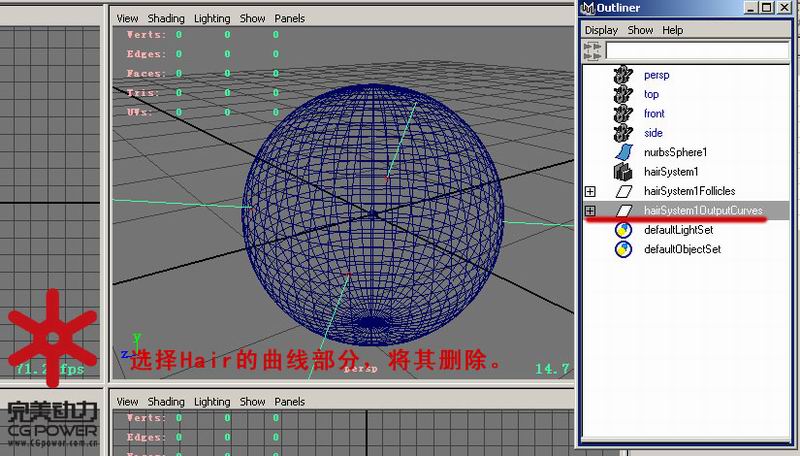Screen dimensions: 800x456
Task: Open the lower viewport Show menu
Action: 252,402
